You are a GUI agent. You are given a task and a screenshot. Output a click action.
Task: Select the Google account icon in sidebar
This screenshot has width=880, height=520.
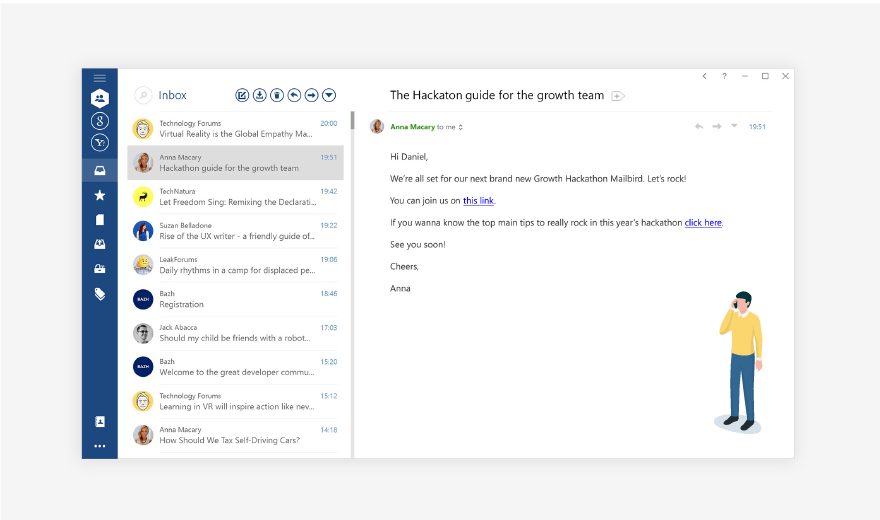tap(99, 121)
